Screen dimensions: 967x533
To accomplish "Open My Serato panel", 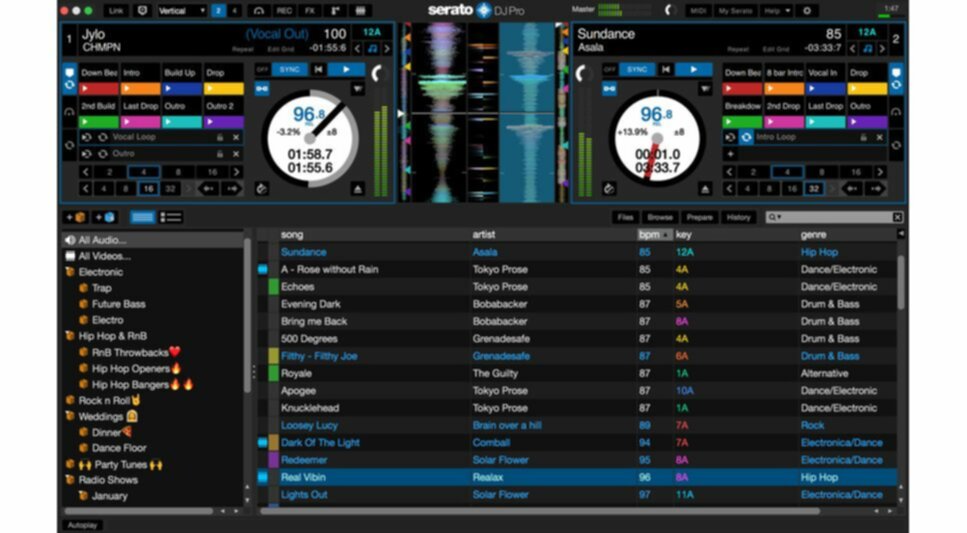I will (x=735, y=10).
